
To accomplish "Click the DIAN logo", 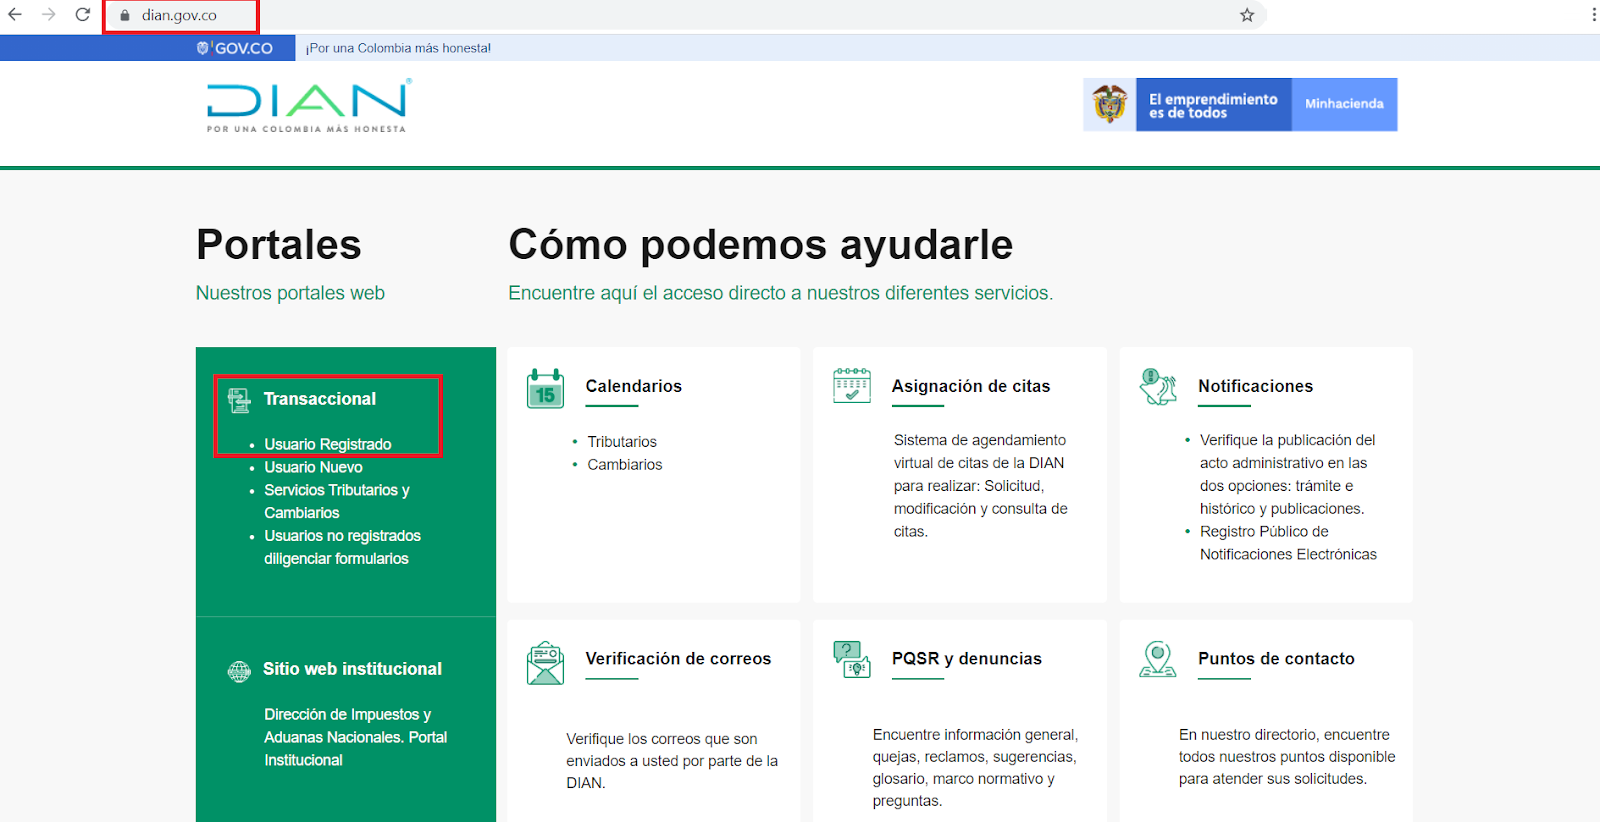I will tap(308, 106).
